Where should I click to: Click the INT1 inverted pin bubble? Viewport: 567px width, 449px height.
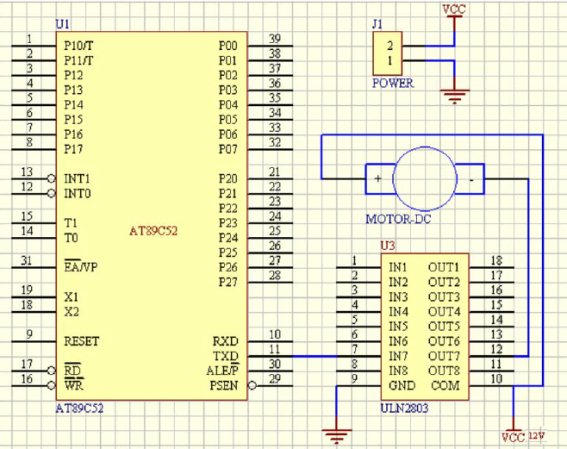pyautogui.click(x=52, y=179)
